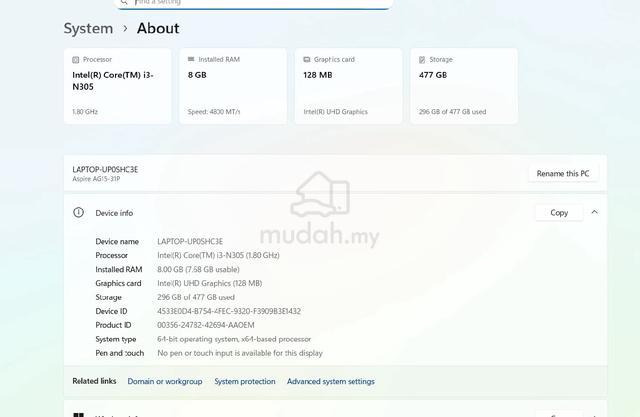Image resolution: width=640 pixels, height=417 pixels.
Task: Open the Processor summary card
Action: (x=118, y=86)
